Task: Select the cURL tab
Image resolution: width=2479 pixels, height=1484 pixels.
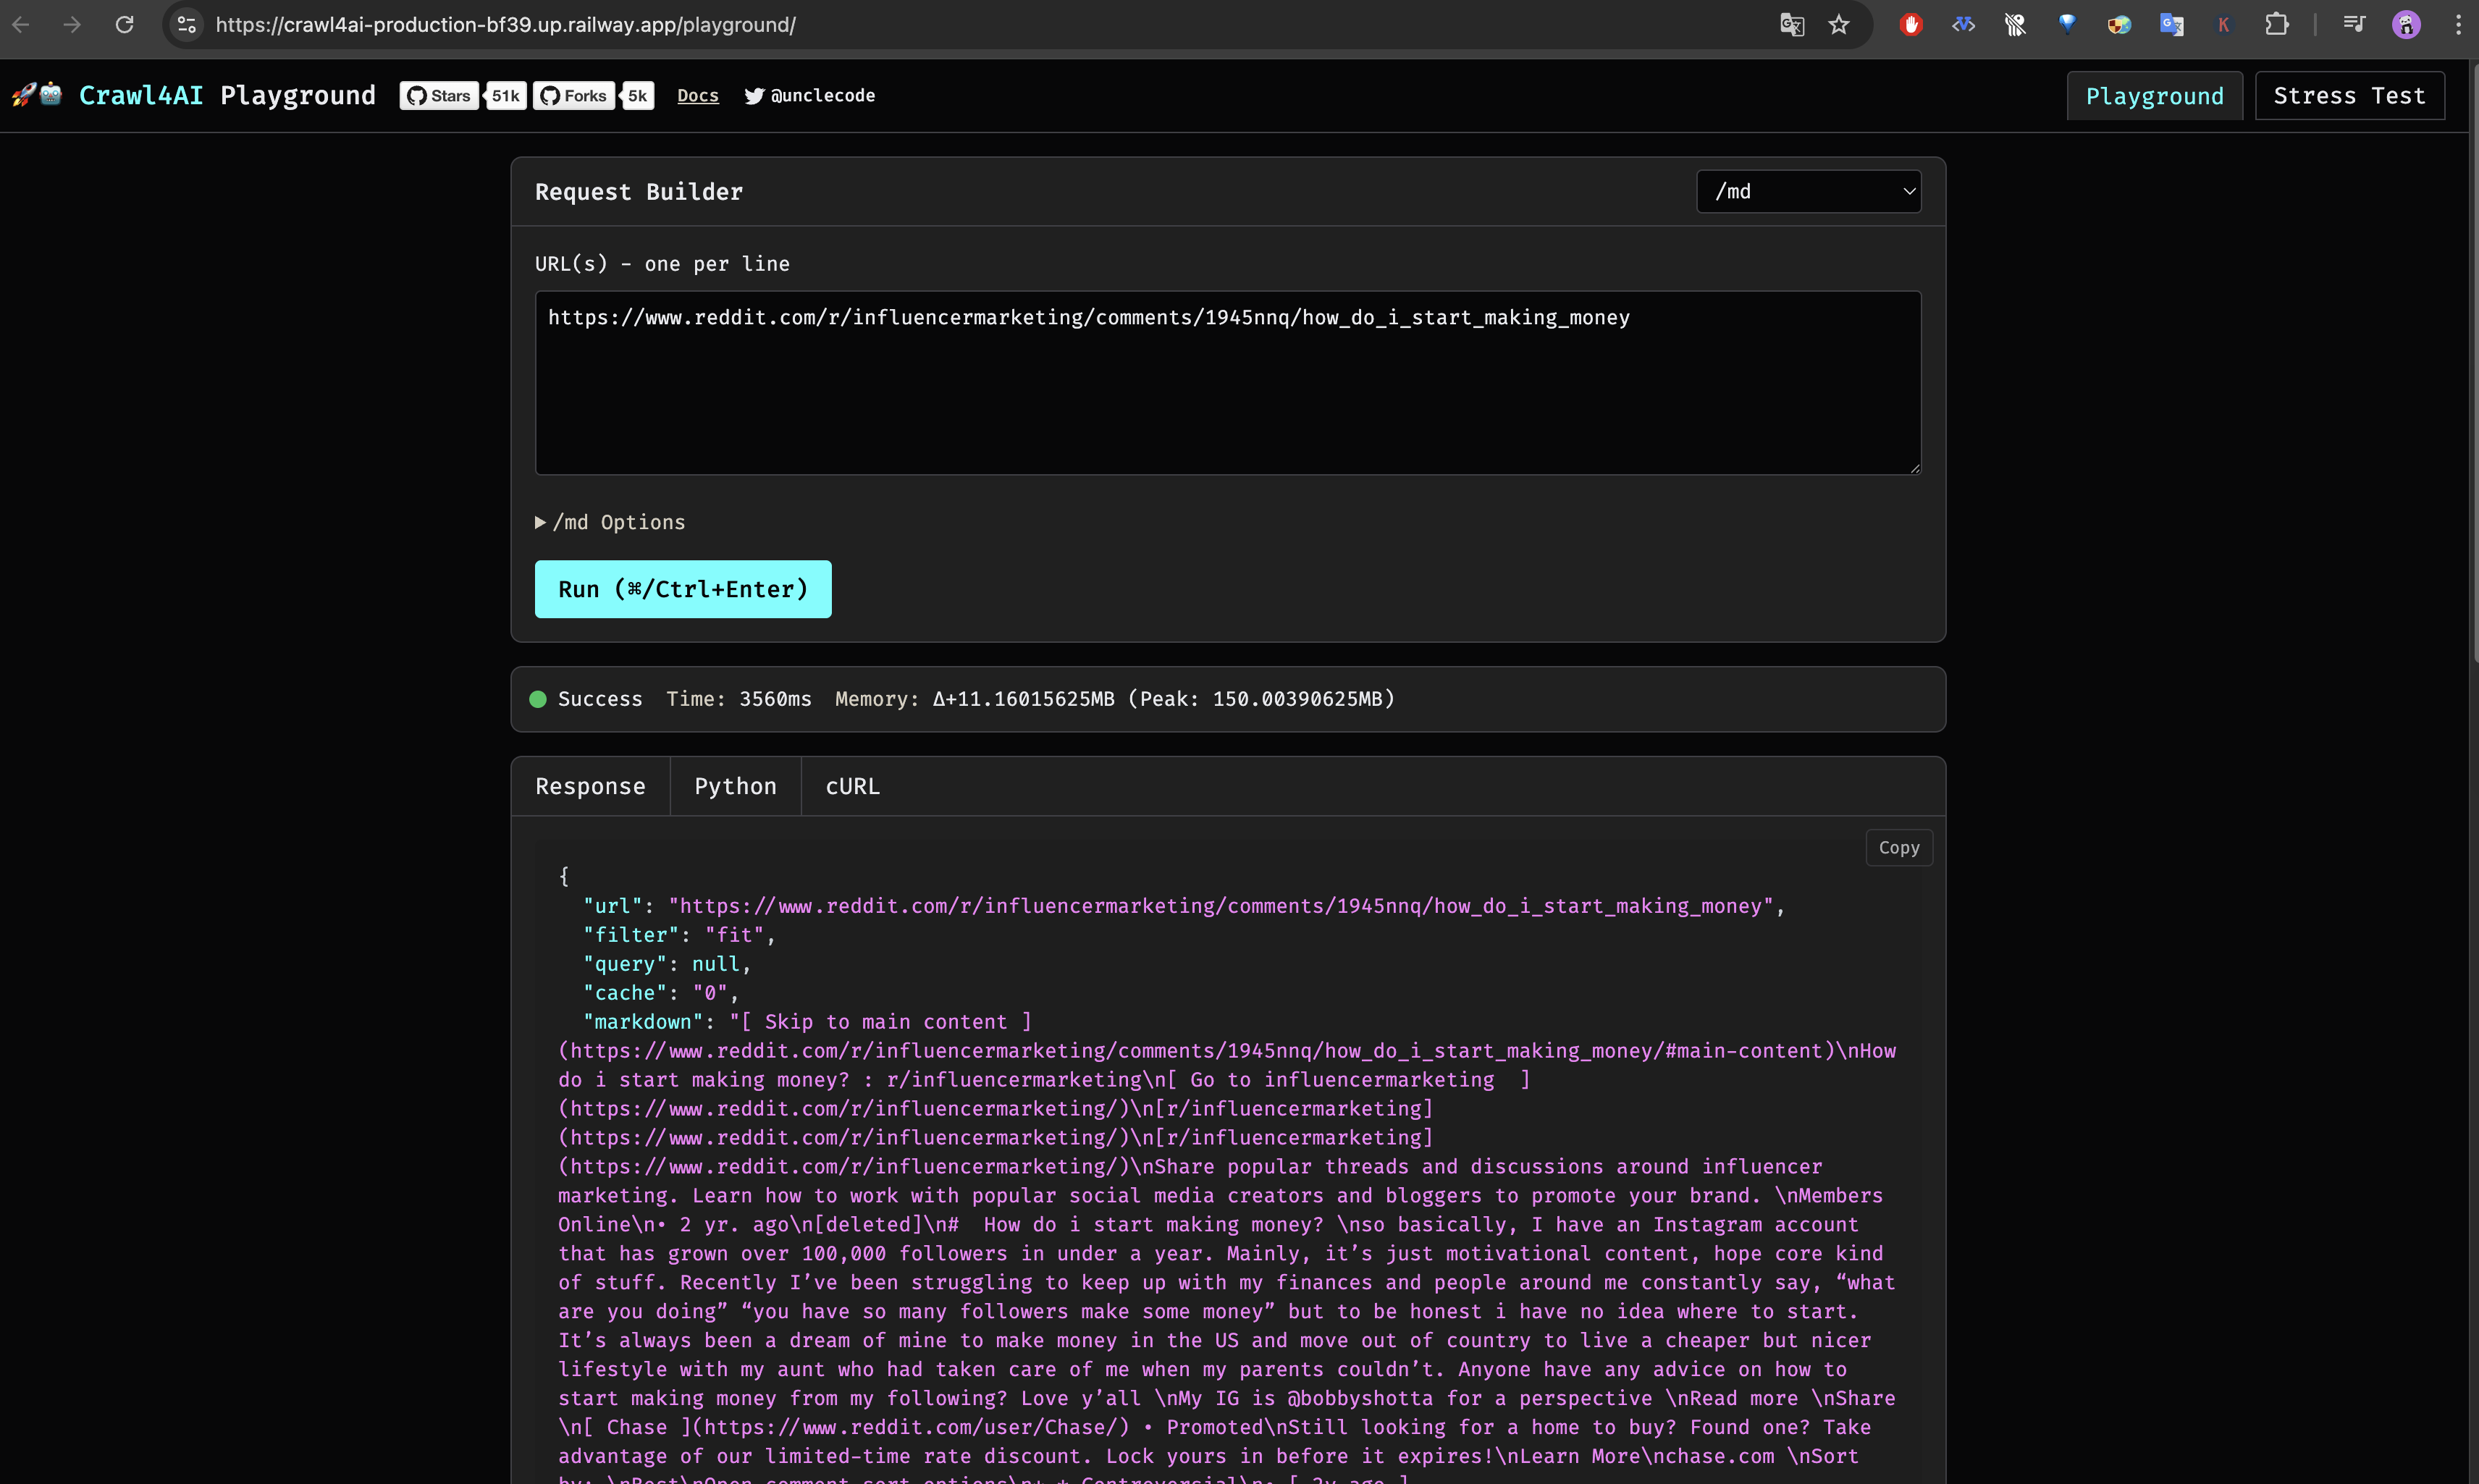Action: pyautogui.click(x=852, y=786)
